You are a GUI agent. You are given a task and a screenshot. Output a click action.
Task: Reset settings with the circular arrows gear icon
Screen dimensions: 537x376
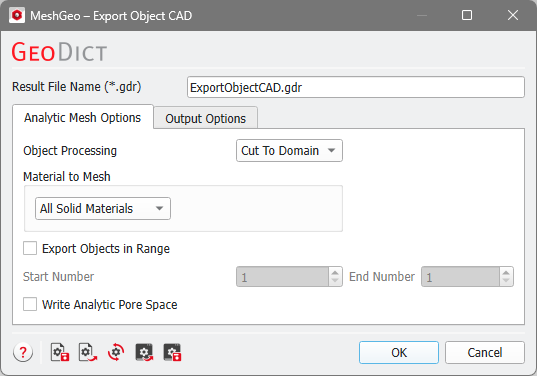click(x=116, y=352)
